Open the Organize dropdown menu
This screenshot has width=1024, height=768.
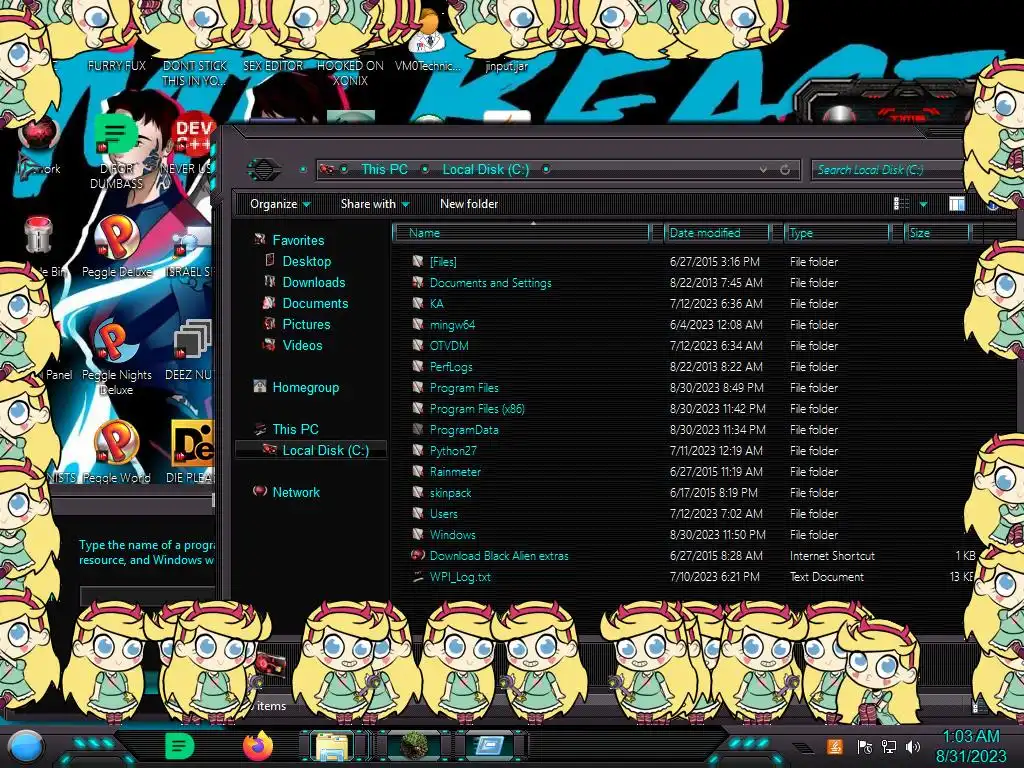pyautogui.click(x=280, y=204)
